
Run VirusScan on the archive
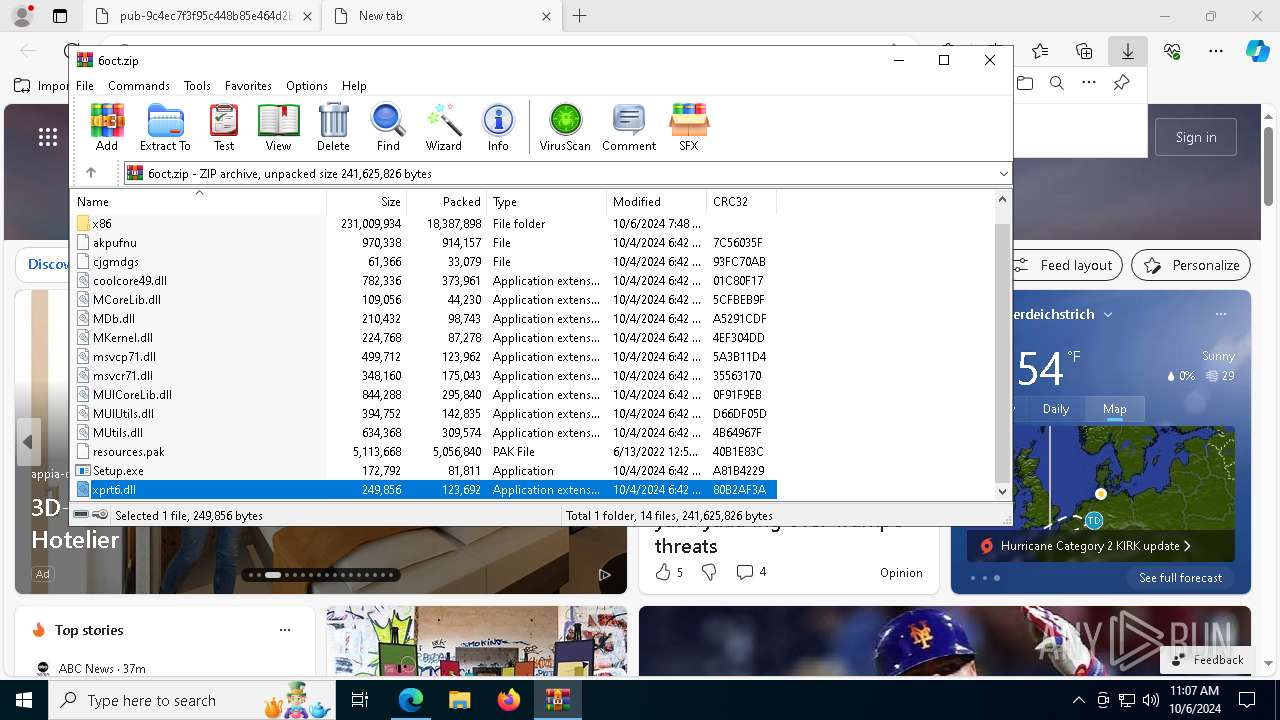[x=565, y=127]
